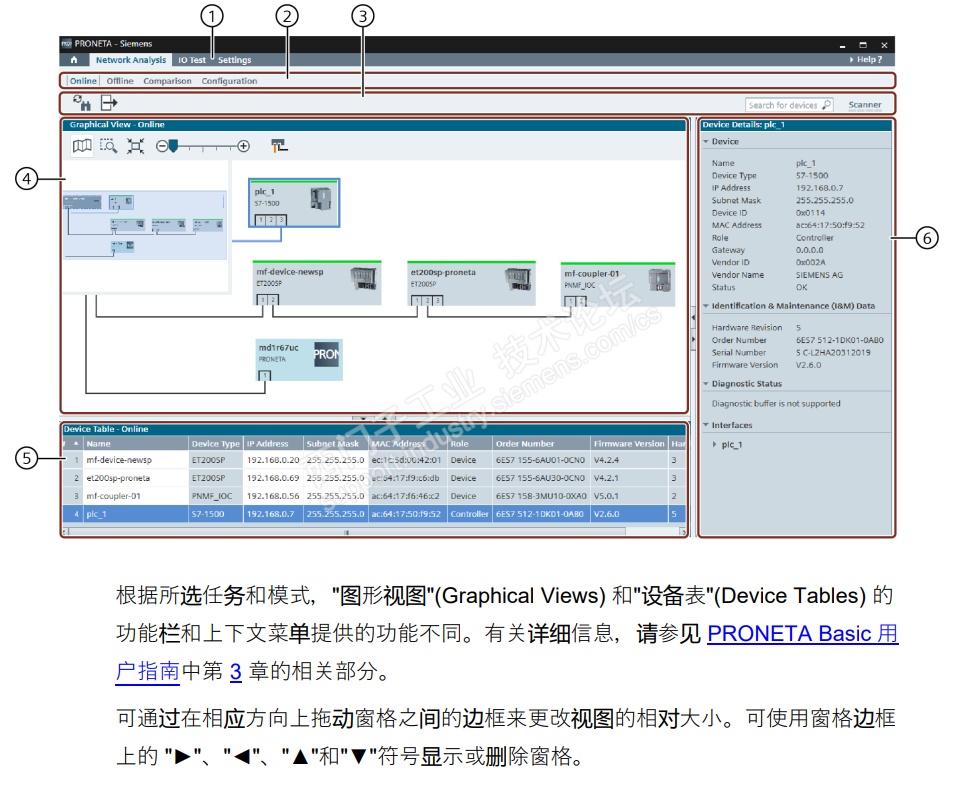Click the search magnifier icon
The image size is (960, 785).
(x=827, y=105)
